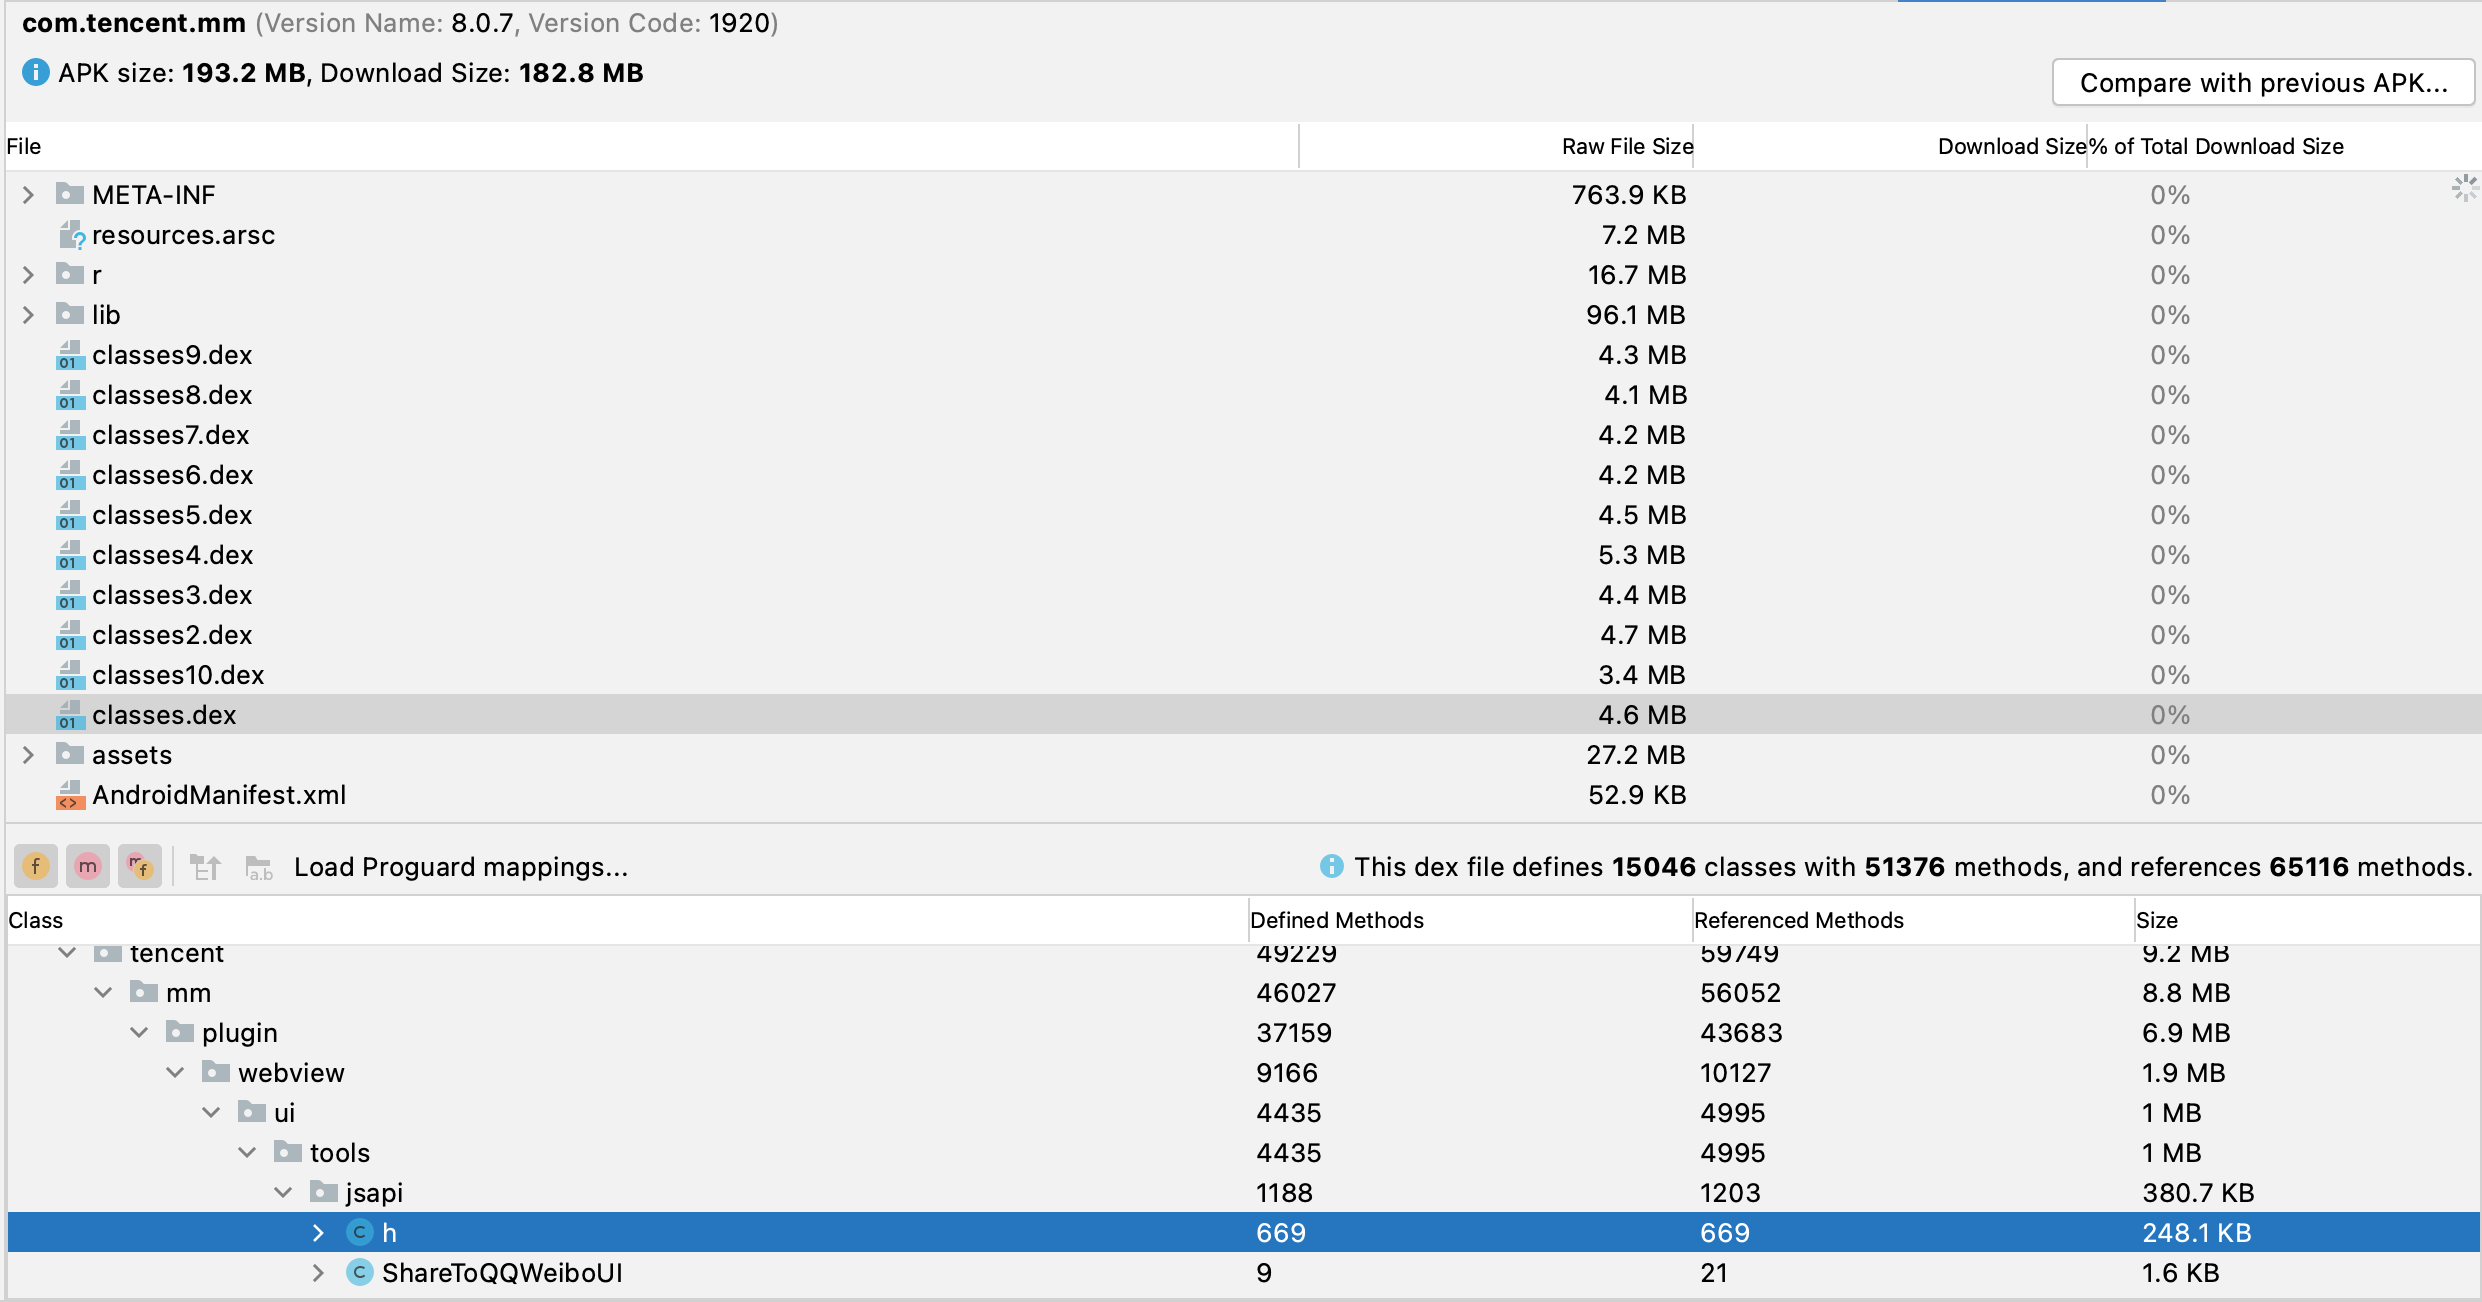Select the resources.arsc file icon
2482x1302 pixels.
71,235
